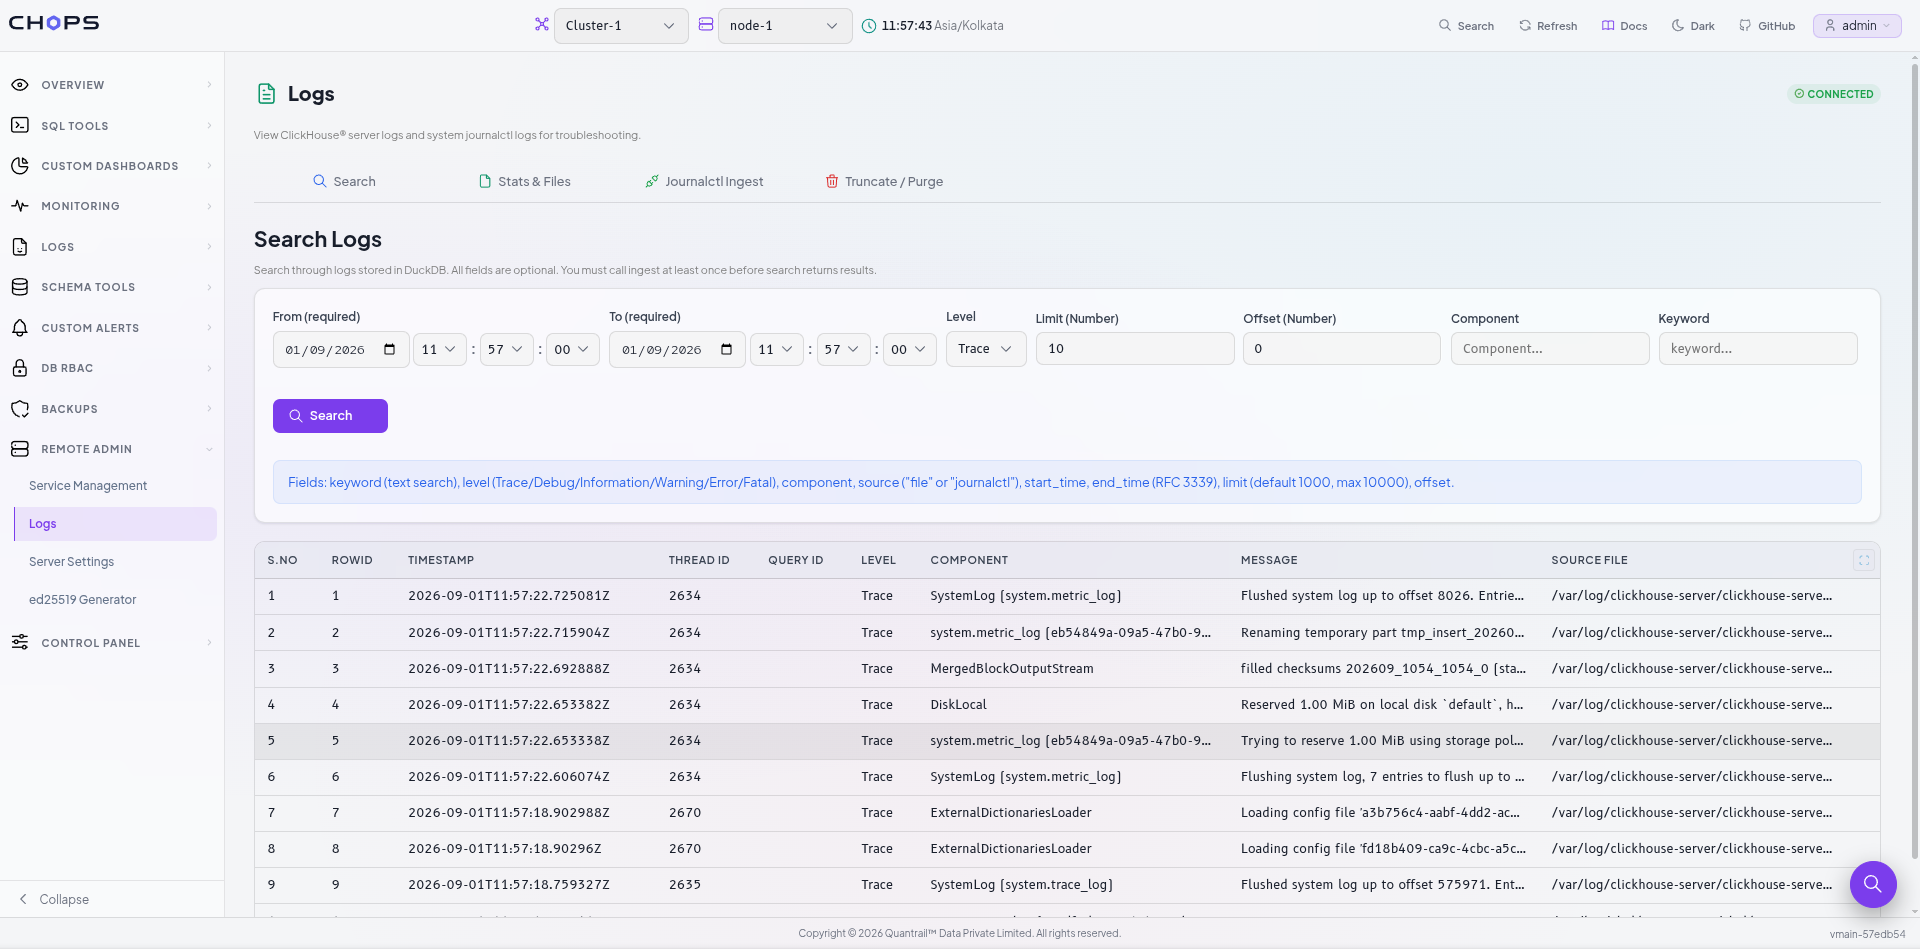Click timestamp 2026-09-01T11:57:18.759327Z
This screenshot has width=1920, height=949.
[509, 885]
